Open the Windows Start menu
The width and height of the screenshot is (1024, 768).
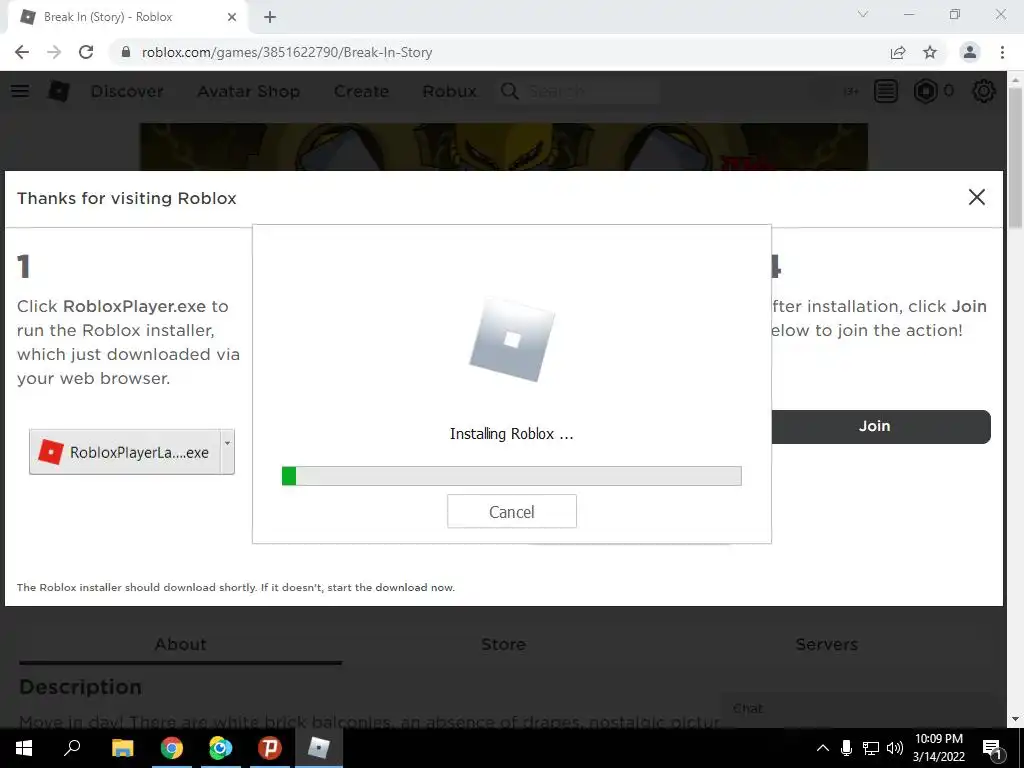point(24,748)
